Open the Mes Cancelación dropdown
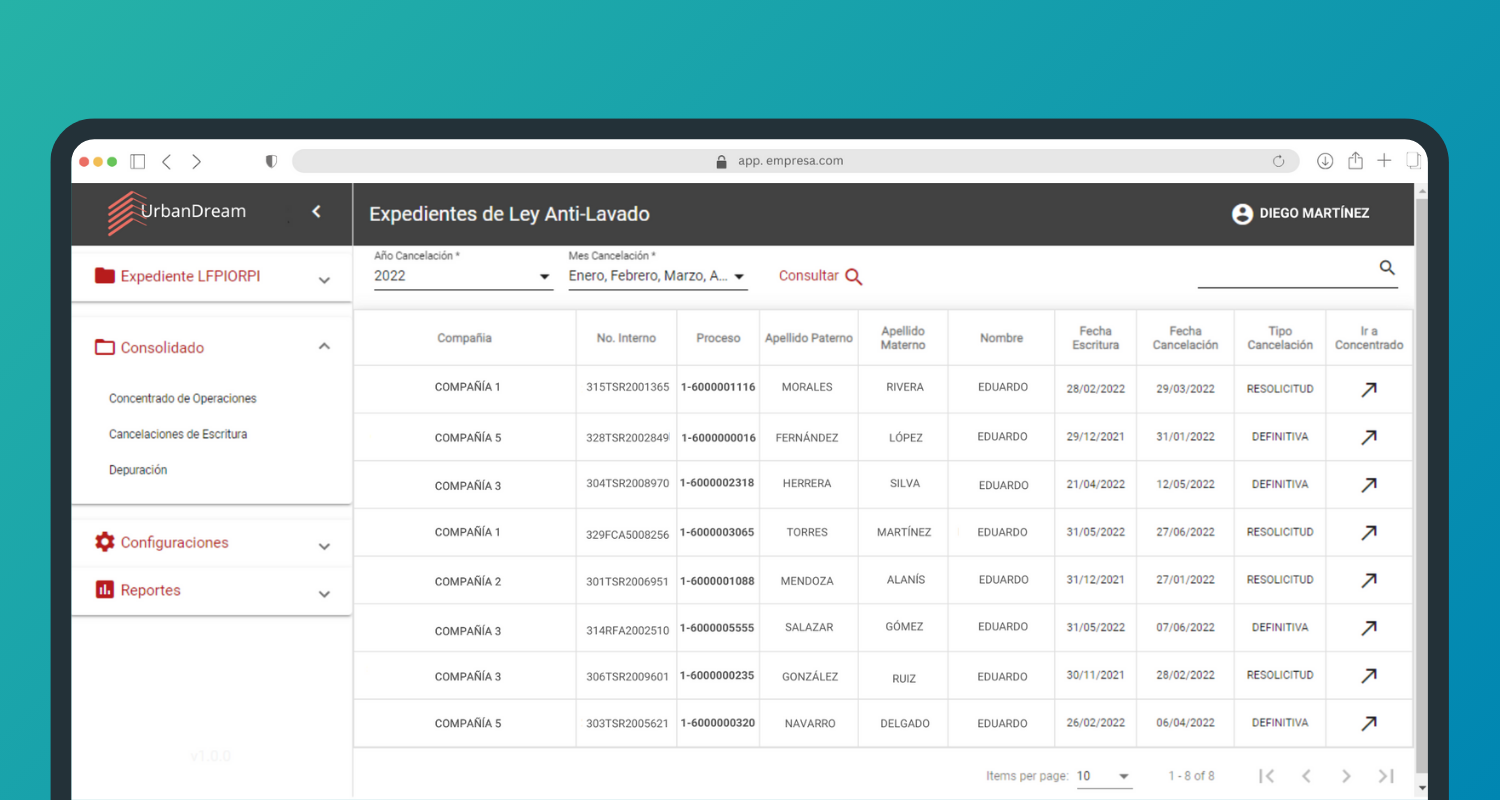1500x800 pixels. click(657, 276)
